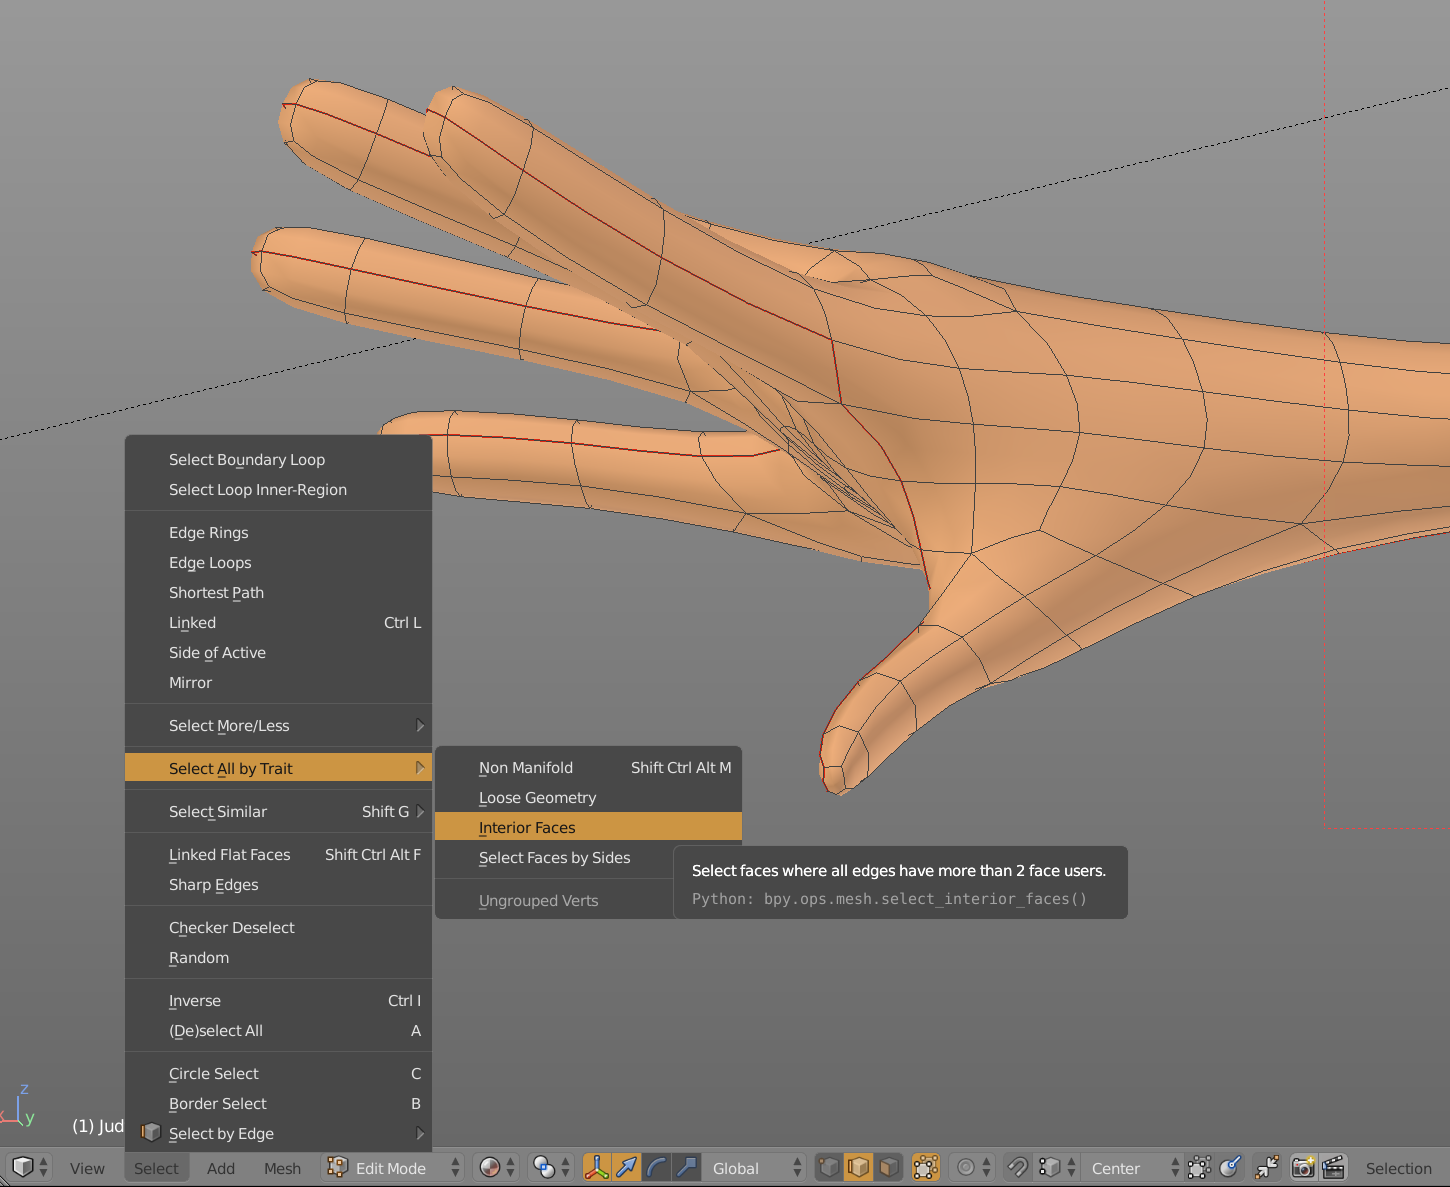Expand Select All by Trait submenu

(278, 768)
